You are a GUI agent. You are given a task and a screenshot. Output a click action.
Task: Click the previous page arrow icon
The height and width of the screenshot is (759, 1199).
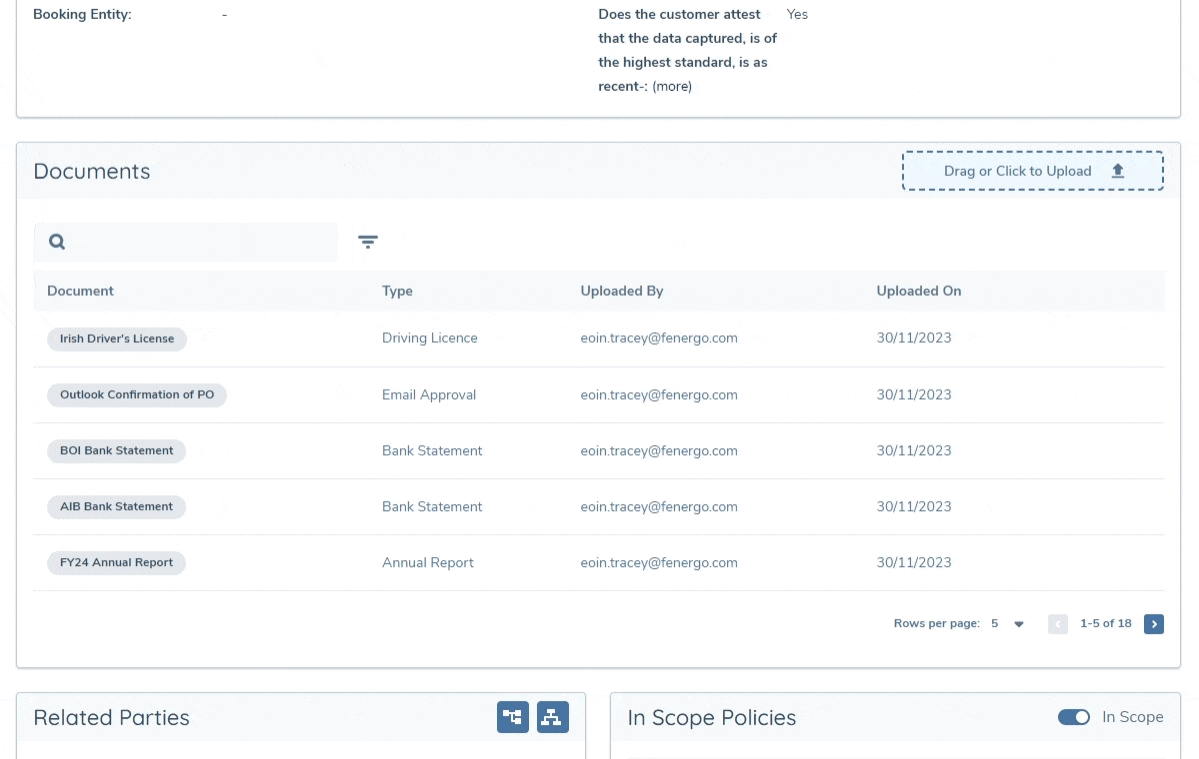[x=1058, y=623]
